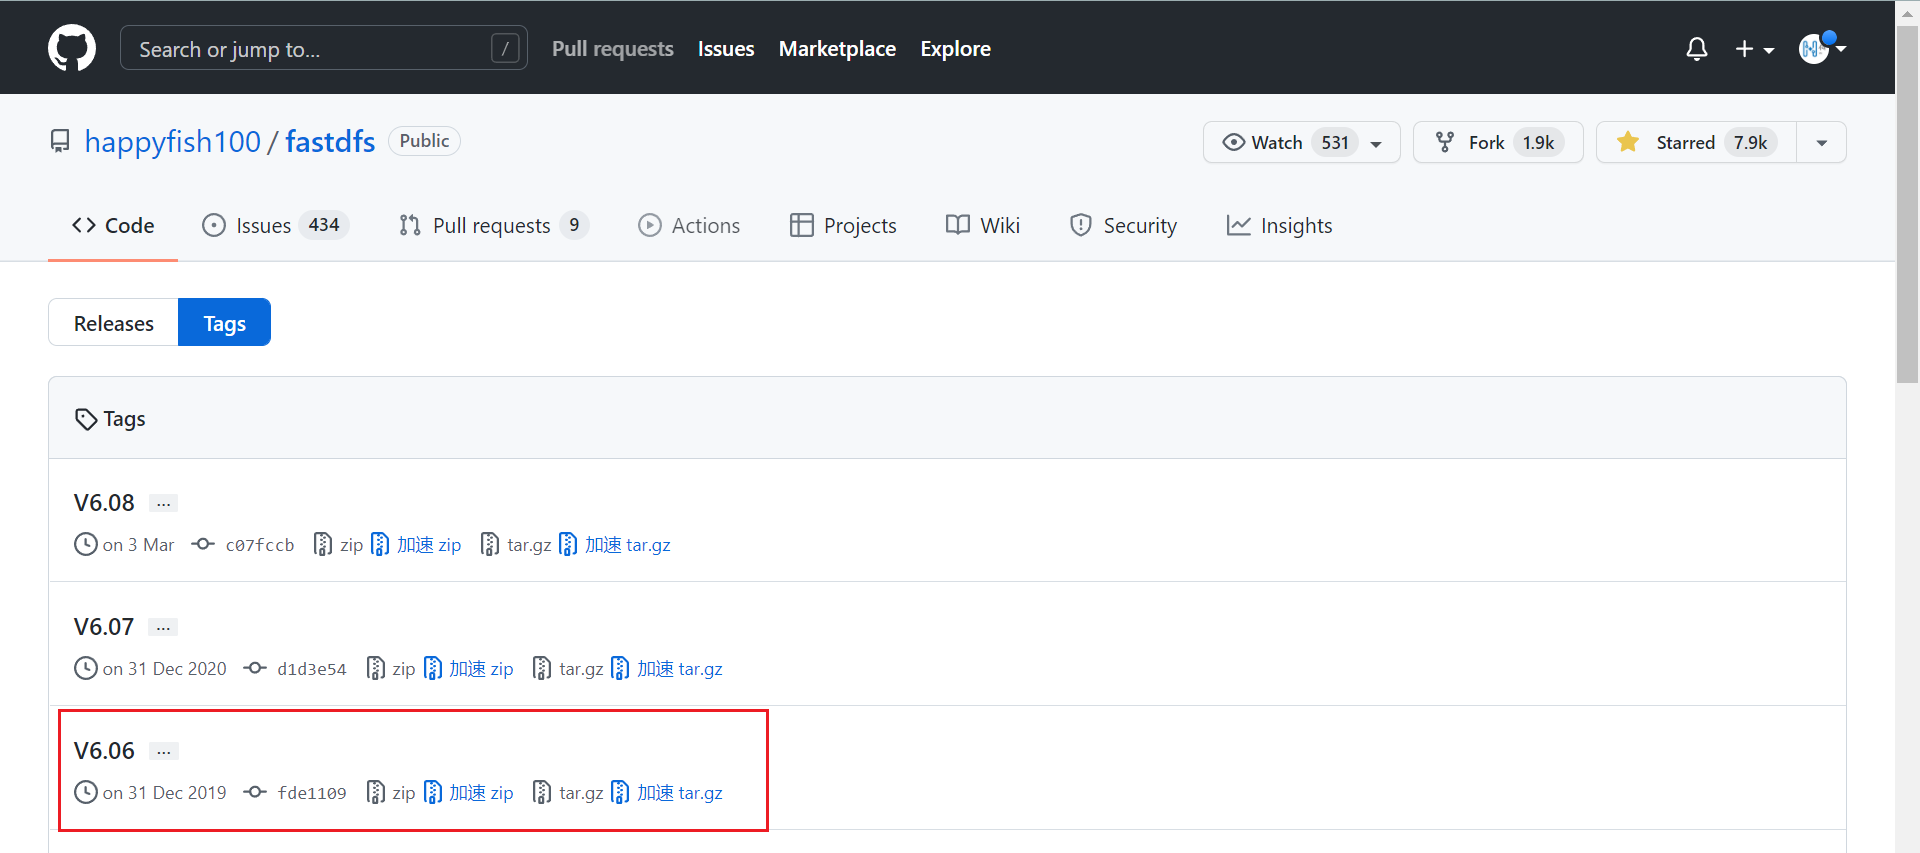The width and height of the screenshot is (1920, 853).
Task: Expand the star lists dropdown arrow
Action: [1822, 143]
